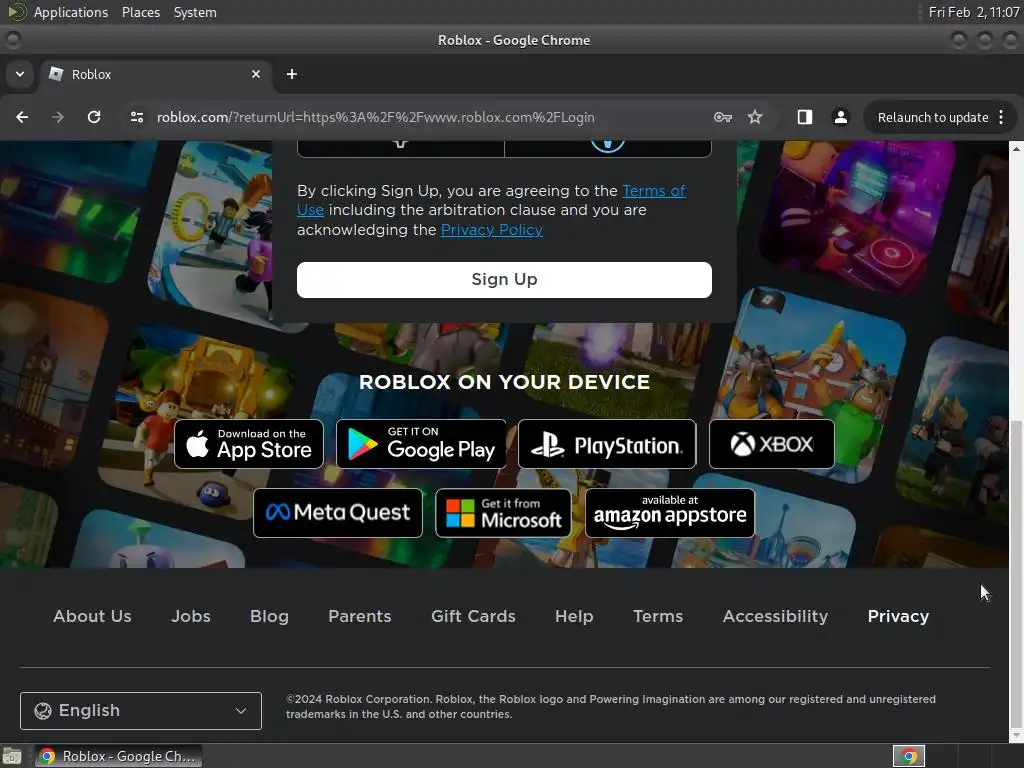This screenshot has width=1024, height=768.
Task: Click the scrollbar down arrow
Action: click(1016, 735)
